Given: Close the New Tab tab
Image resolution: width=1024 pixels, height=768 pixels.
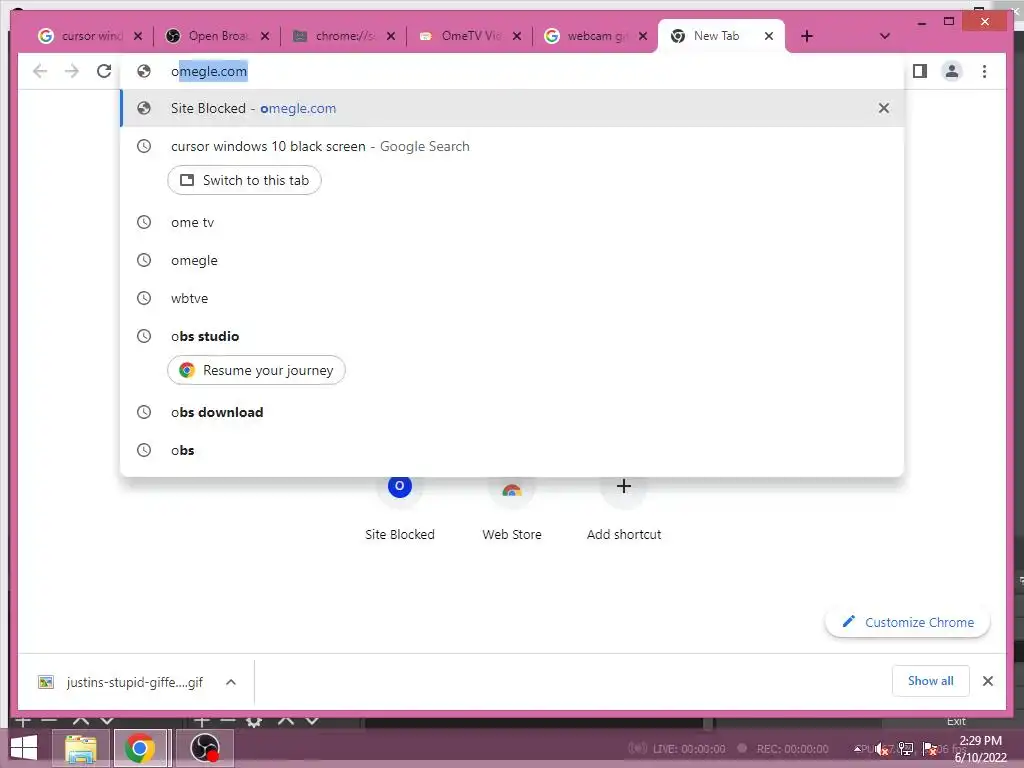Looking at the screenshot, I should coord(769,36).
